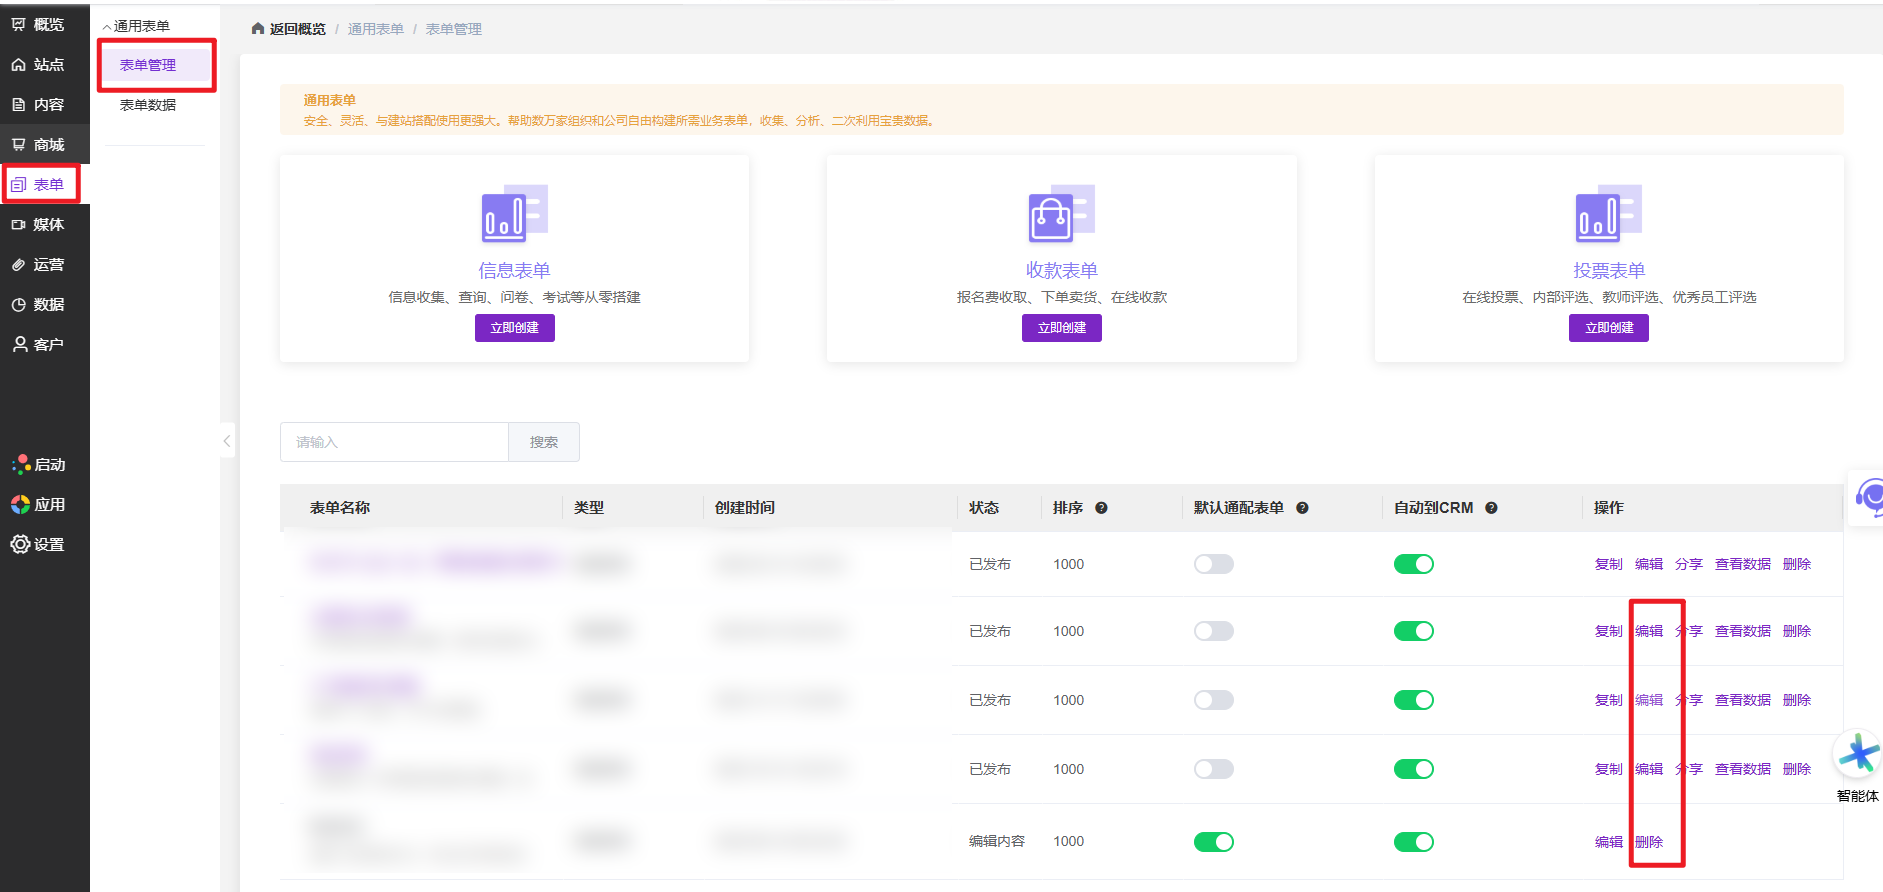Viewport: 1883px width, 892px height.
Task: Disable 自动到CRM toggle in first row
Action: 1413,564
